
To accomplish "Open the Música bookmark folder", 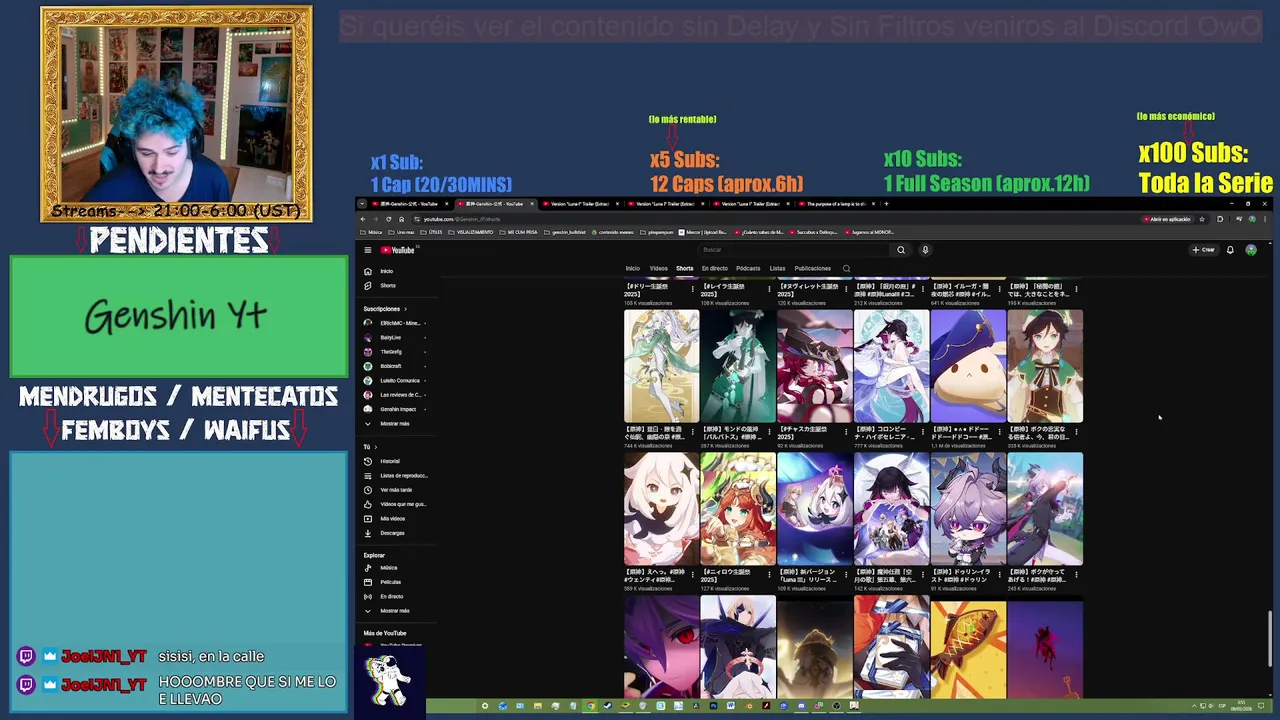I will point(370,232).
